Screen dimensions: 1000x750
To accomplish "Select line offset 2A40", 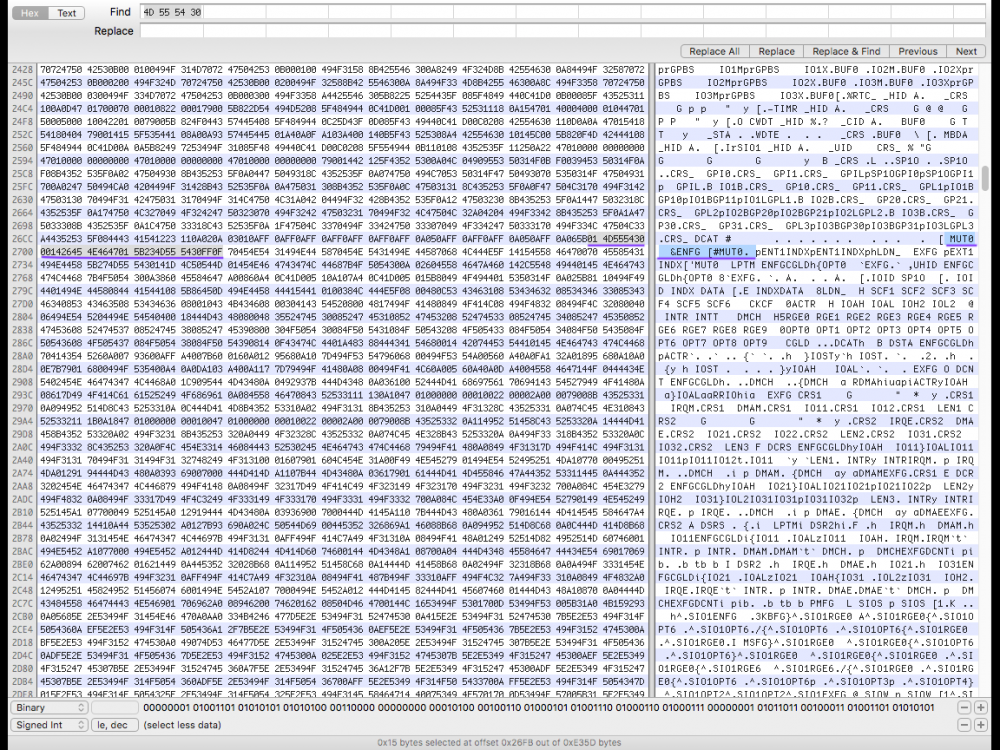I will pos(22,460).
